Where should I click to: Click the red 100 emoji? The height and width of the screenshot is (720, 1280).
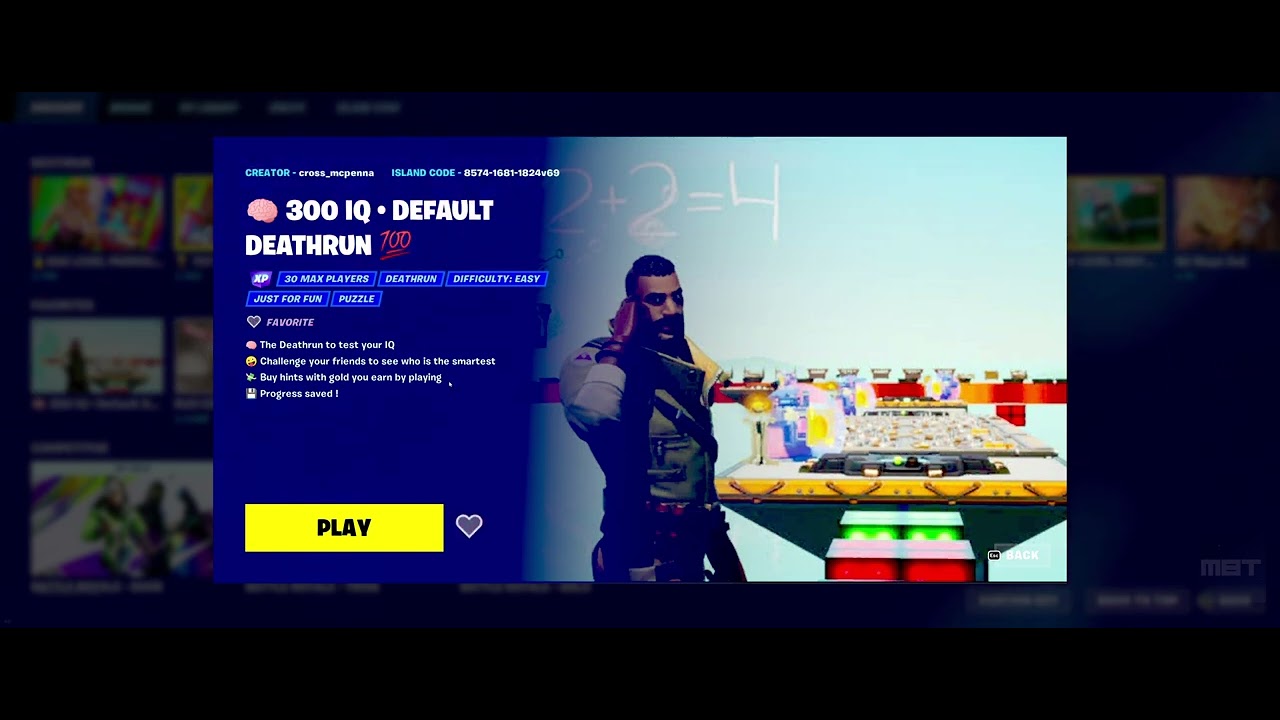pyautogui.click(x=395, y=243)
